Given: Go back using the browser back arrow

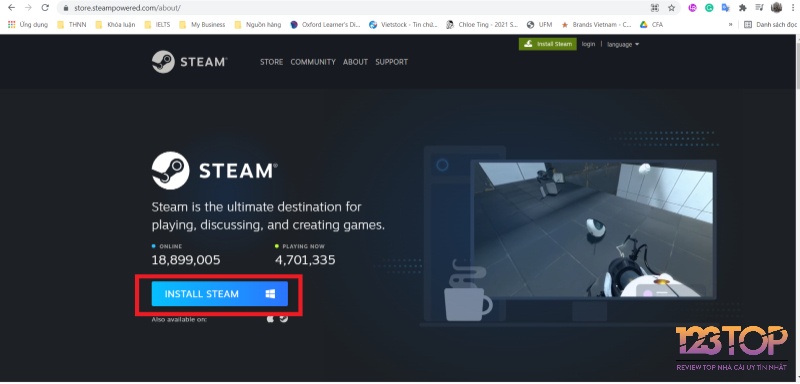Looking at the screenshot, I should pyautogui.click(x=11, y=8).
